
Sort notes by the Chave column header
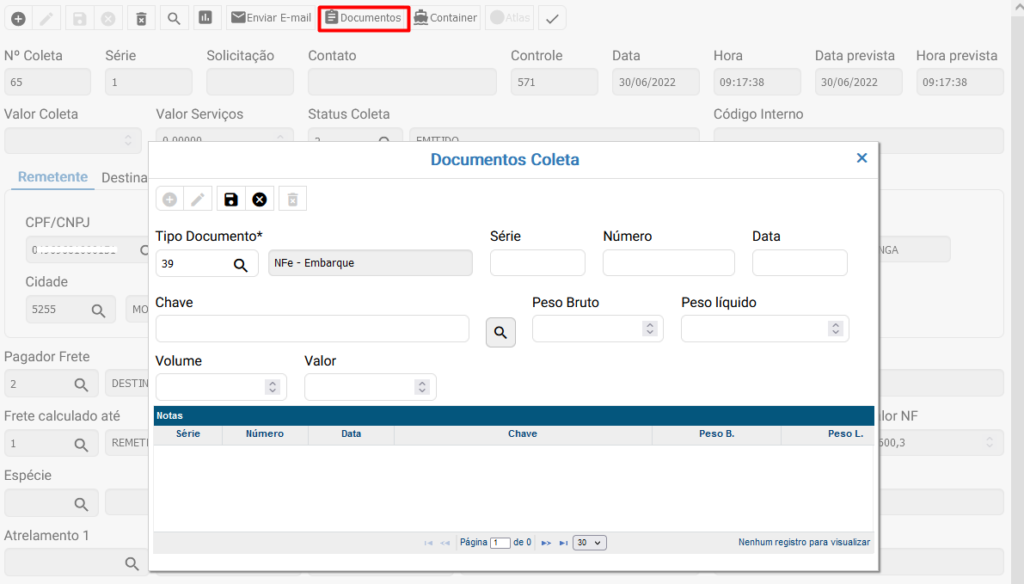522,434
